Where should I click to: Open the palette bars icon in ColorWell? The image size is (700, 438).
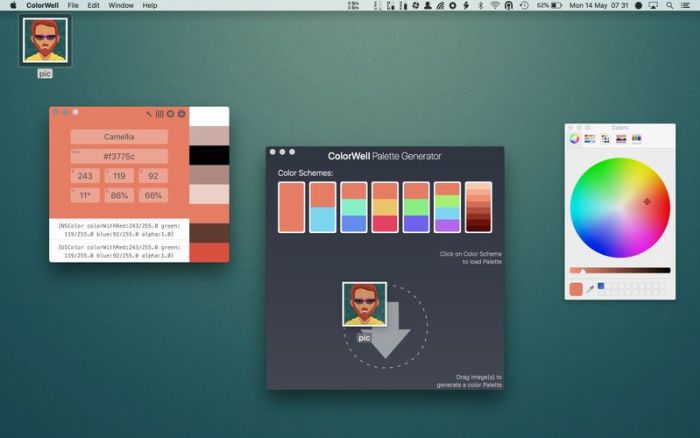(x=159, y=114)
